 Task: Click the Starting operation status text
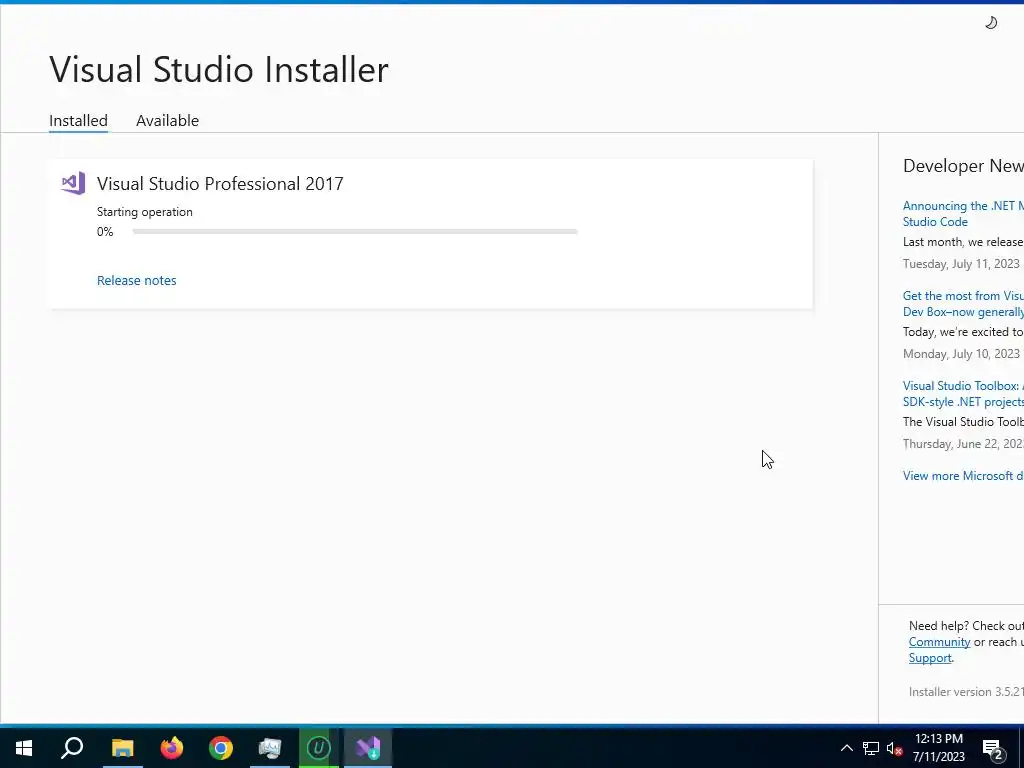pyautogui.click(x=144, y=212)
